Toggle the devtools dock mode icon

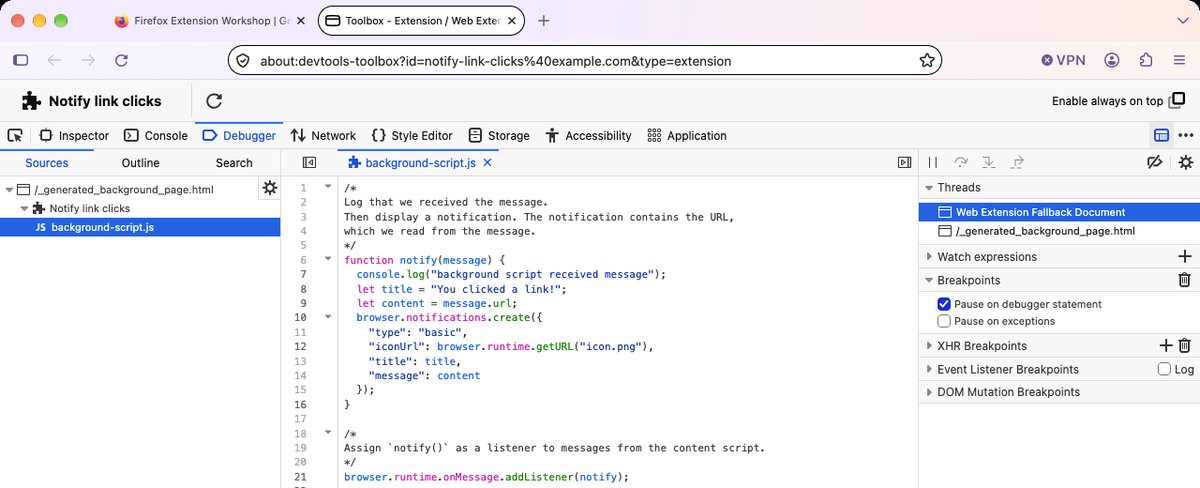tap(1161, 135)
